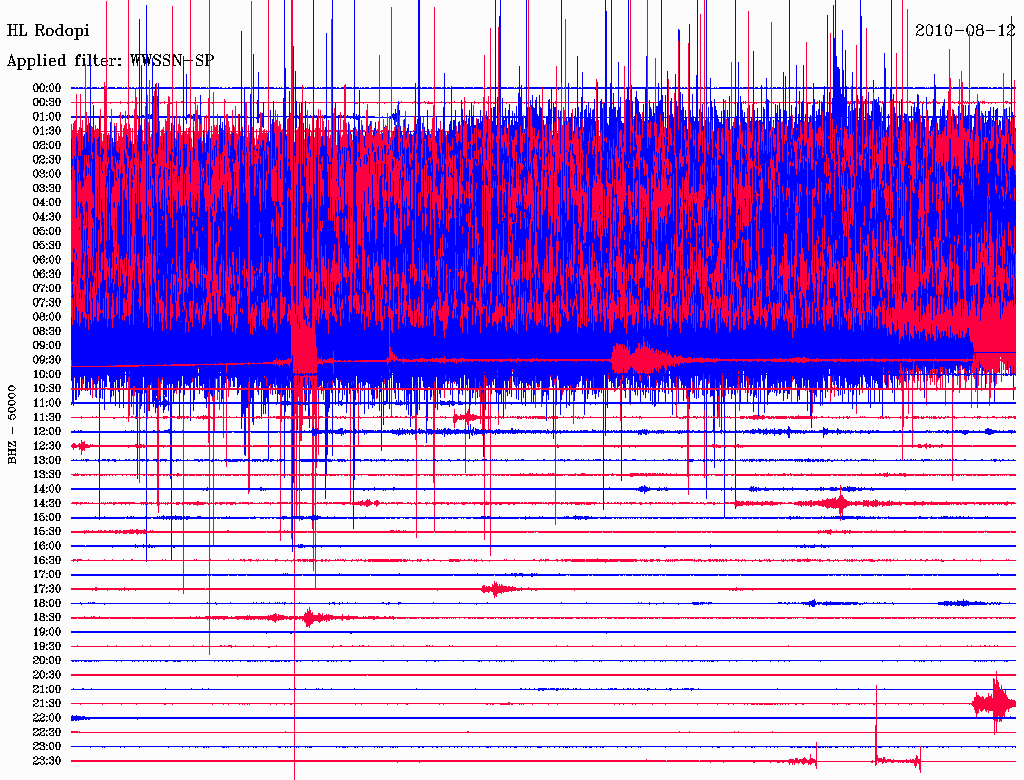Choose the 17:30 time label
Image resolution: width=1024 pixels, height=780 pixels.
pos(47,589)
